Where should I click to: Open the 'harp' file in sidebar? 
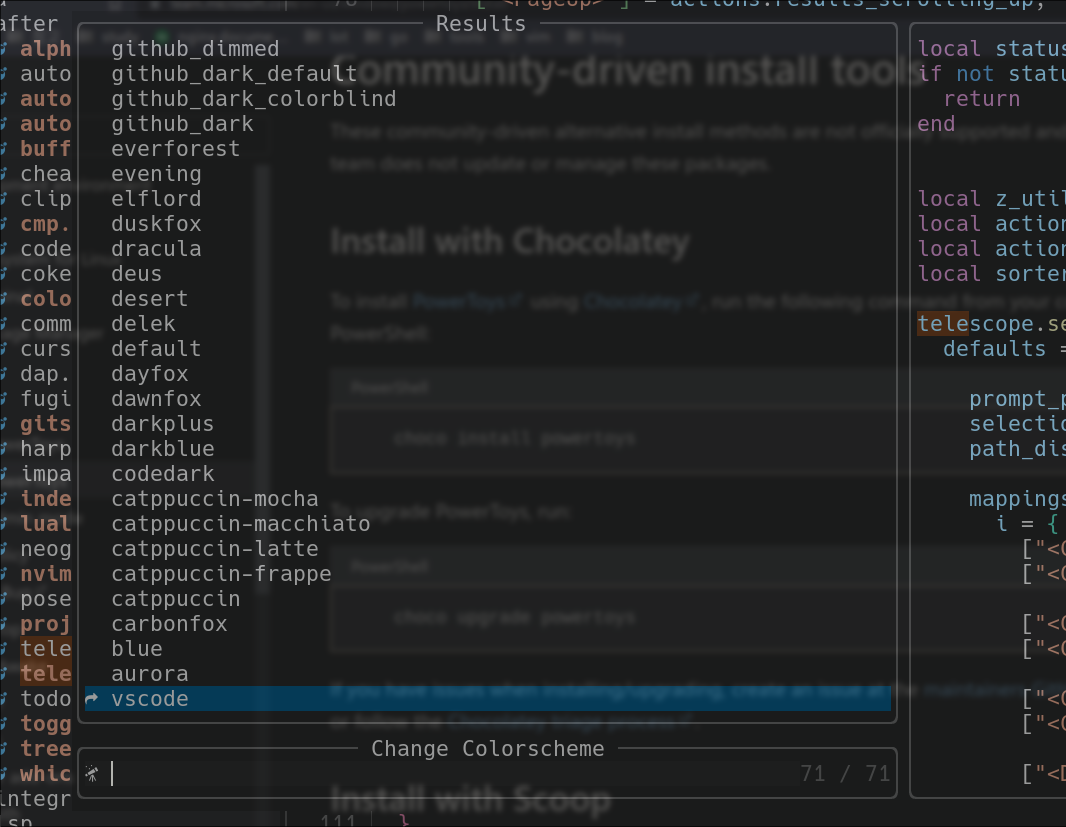click(x=46, y=449)
